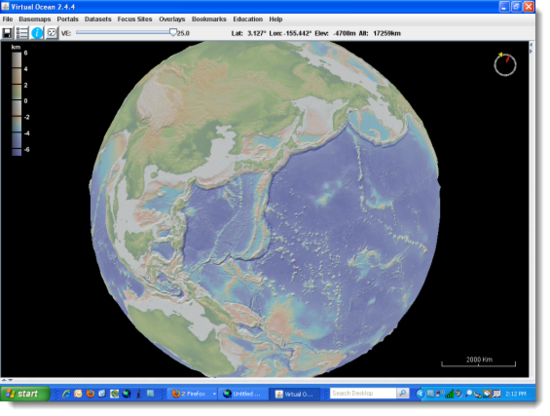This screenshot has height=416, width=550.
Task: Click the Windows start button
Action: click(25, 394)
